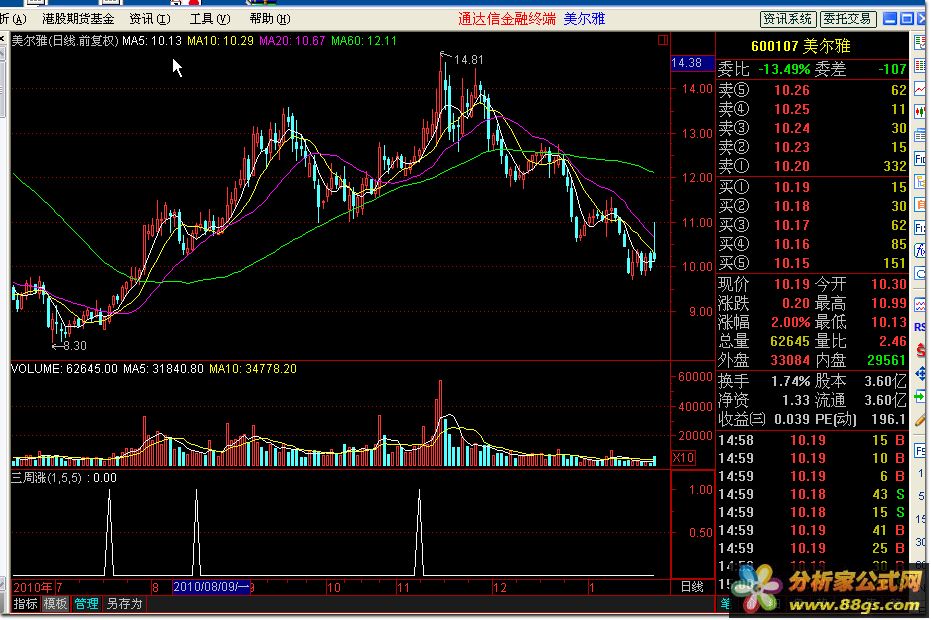Viewport: 931px width, 620px height.
Task: Click the small red square chart toggle icon
Action: (663, 40)
